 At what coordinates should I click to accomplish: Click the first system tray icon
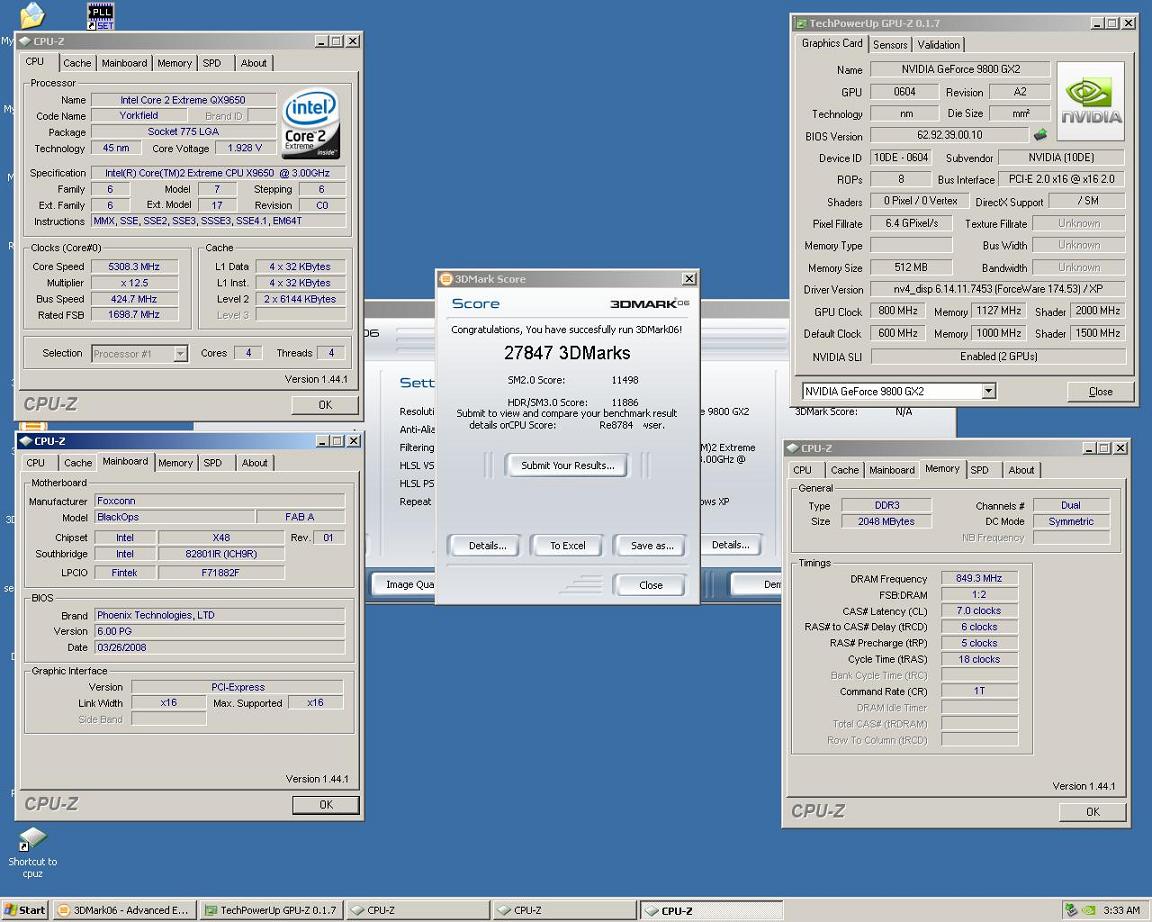click(x=1071, y=910)
